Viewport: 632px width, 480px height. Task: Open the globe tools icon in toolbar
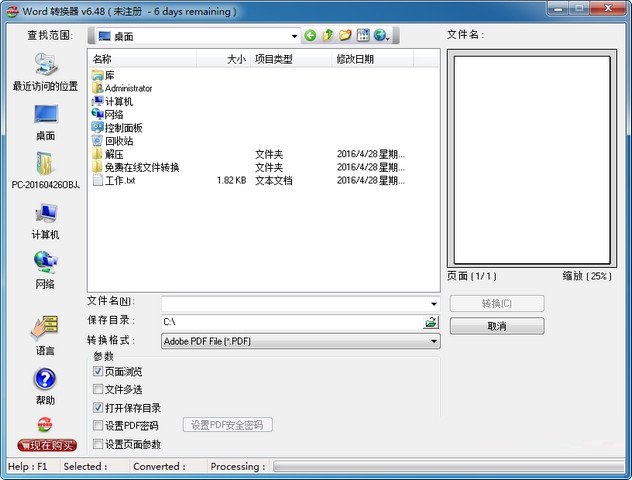tap(381, 36)
